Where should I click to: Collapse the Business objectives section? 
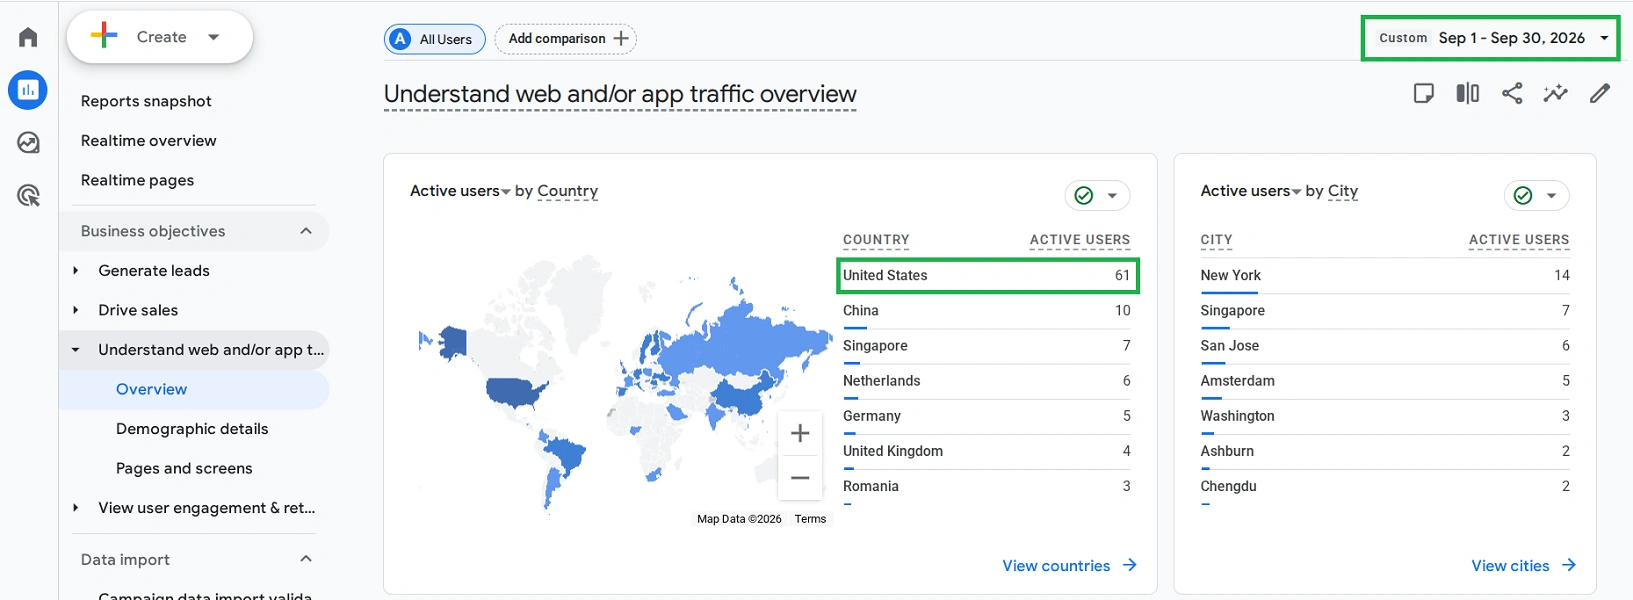(306, 231)
